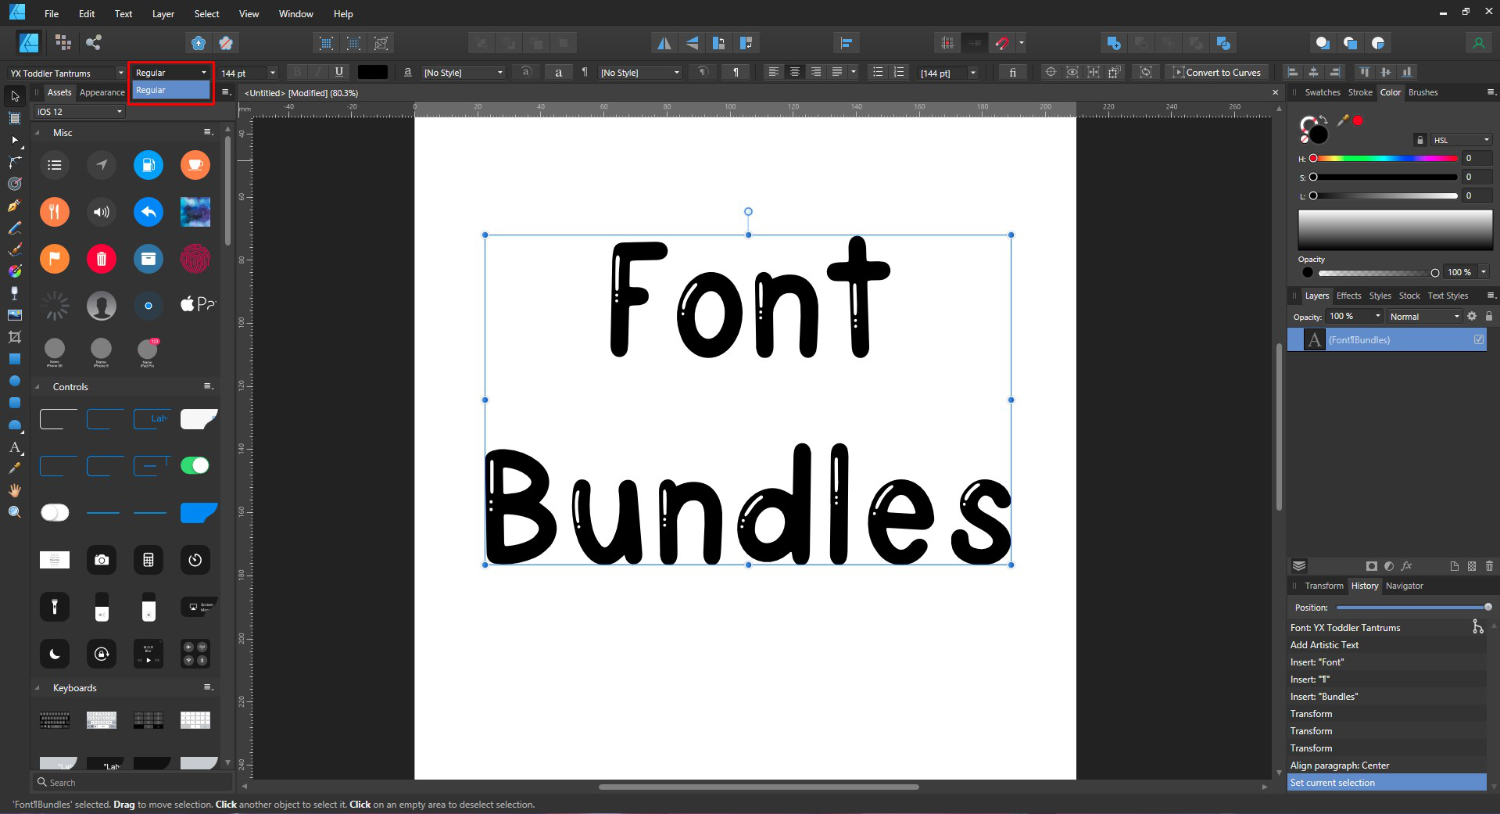This screenshot has height=814, width=1500.
Task: Center-align the paragraph
Action: click(x=795, y=72)
